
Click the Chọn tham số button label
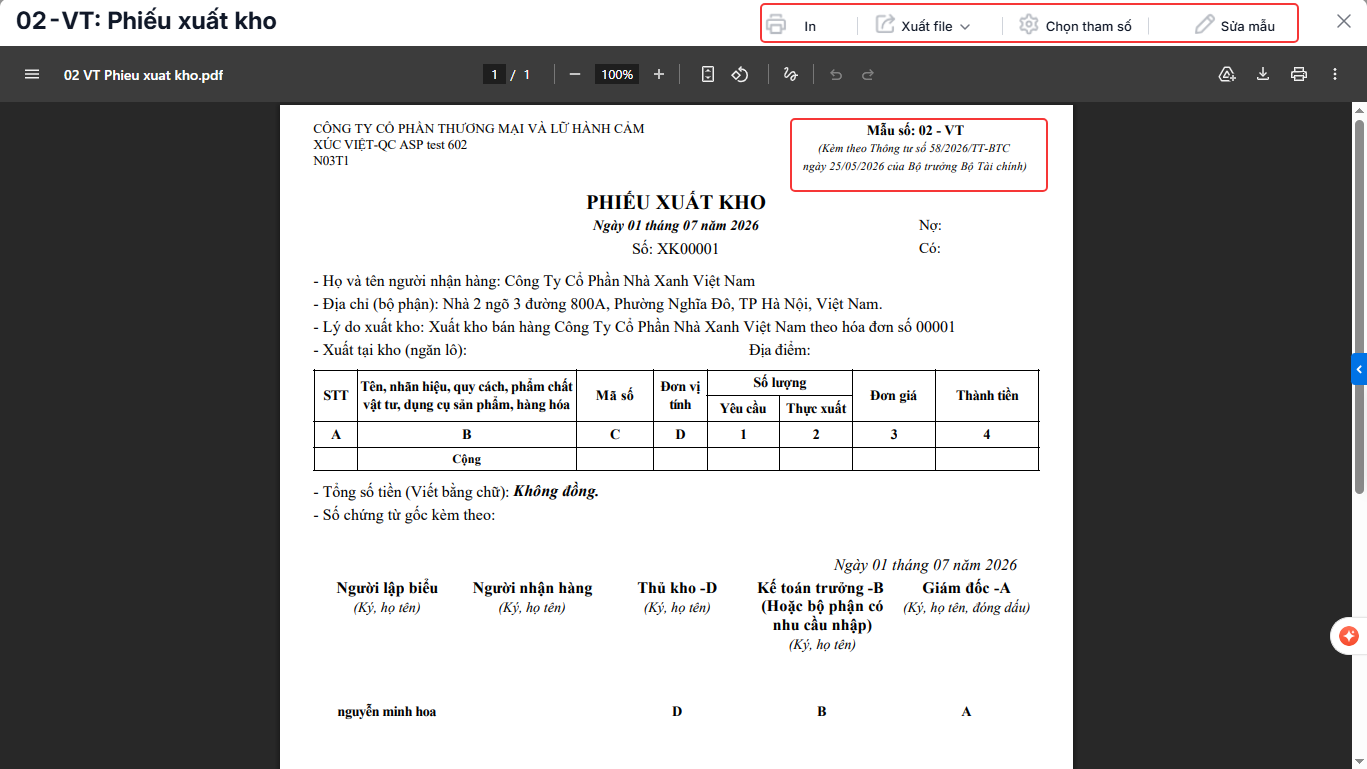point(1089,26)
